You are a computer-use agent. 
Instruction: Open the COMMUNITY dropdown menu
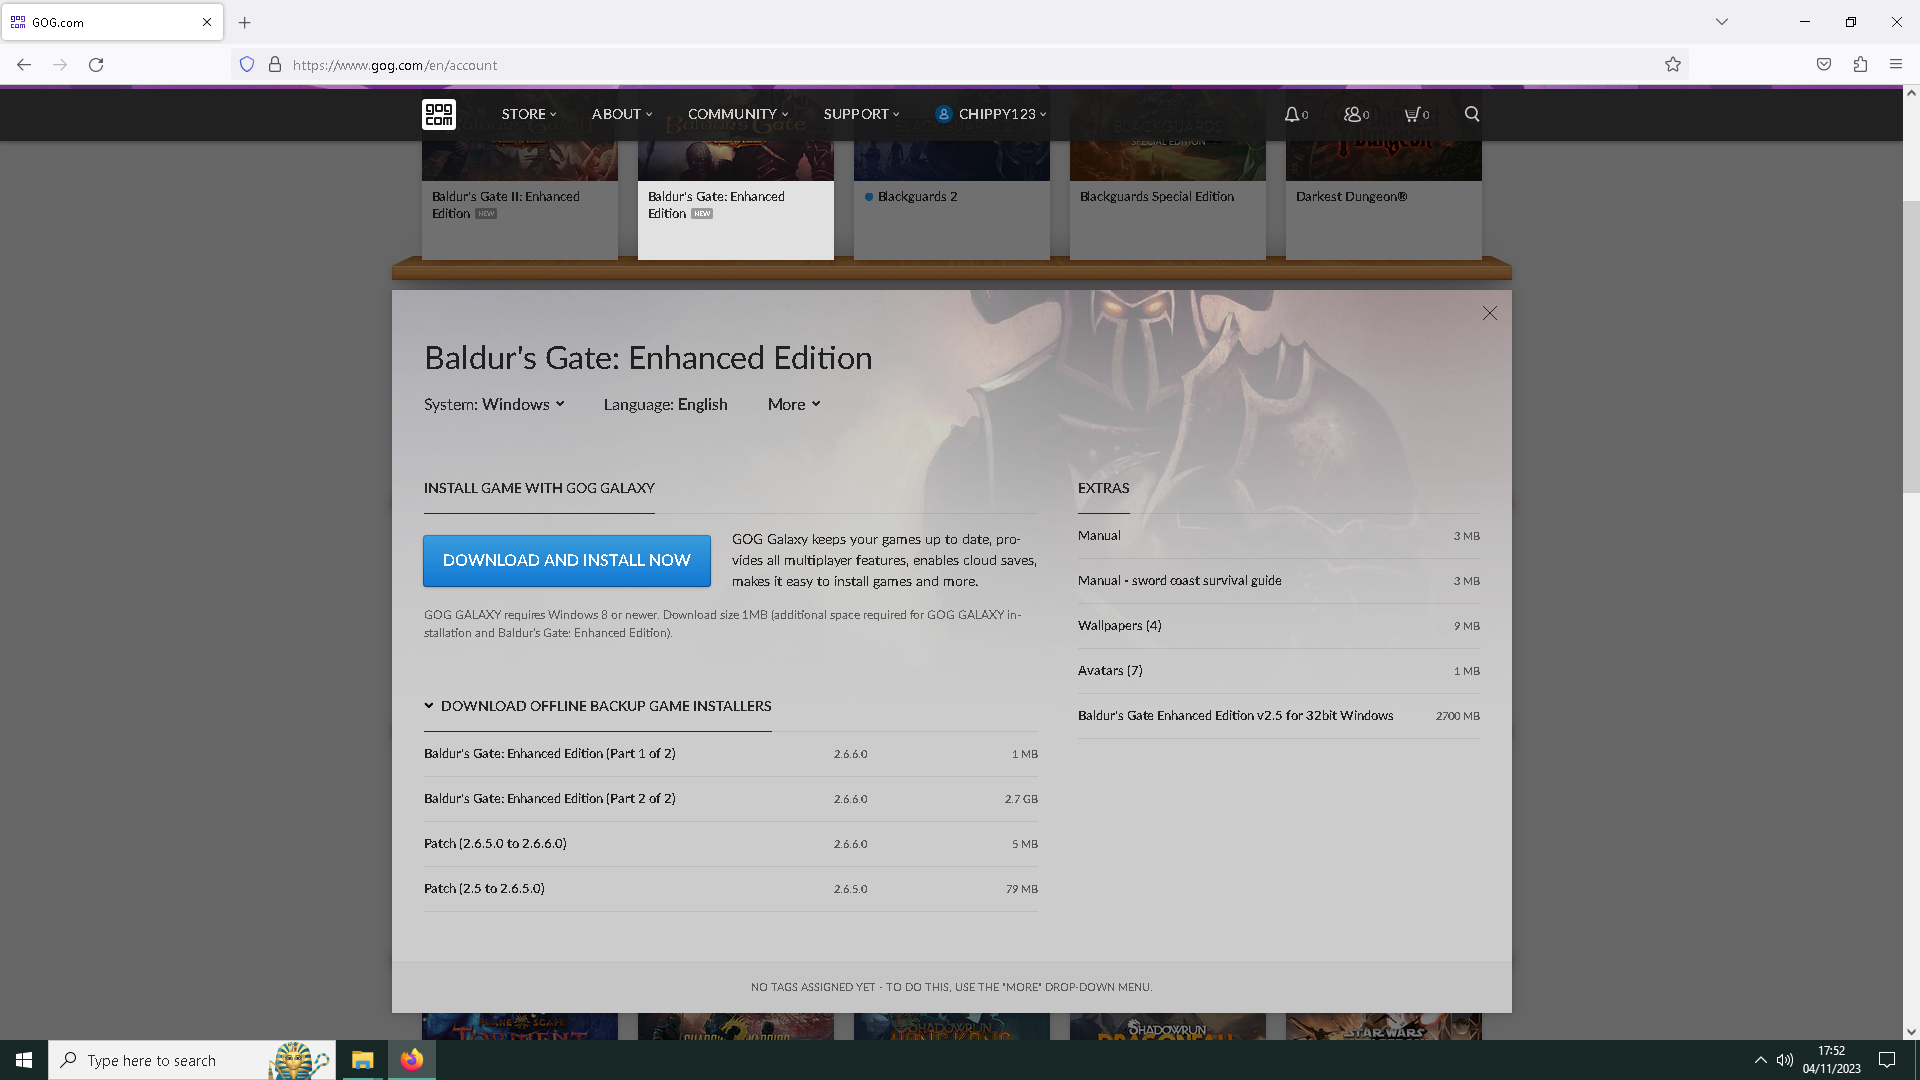point(738,114)
